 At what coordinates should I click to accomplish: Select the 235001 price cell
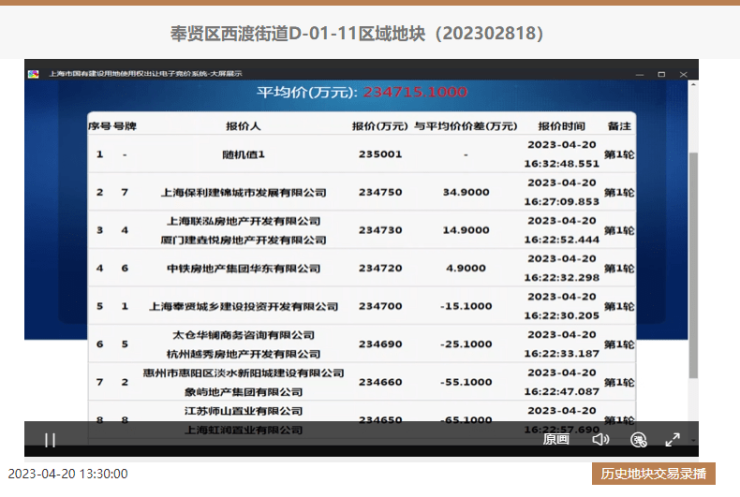tap(380, 154)
